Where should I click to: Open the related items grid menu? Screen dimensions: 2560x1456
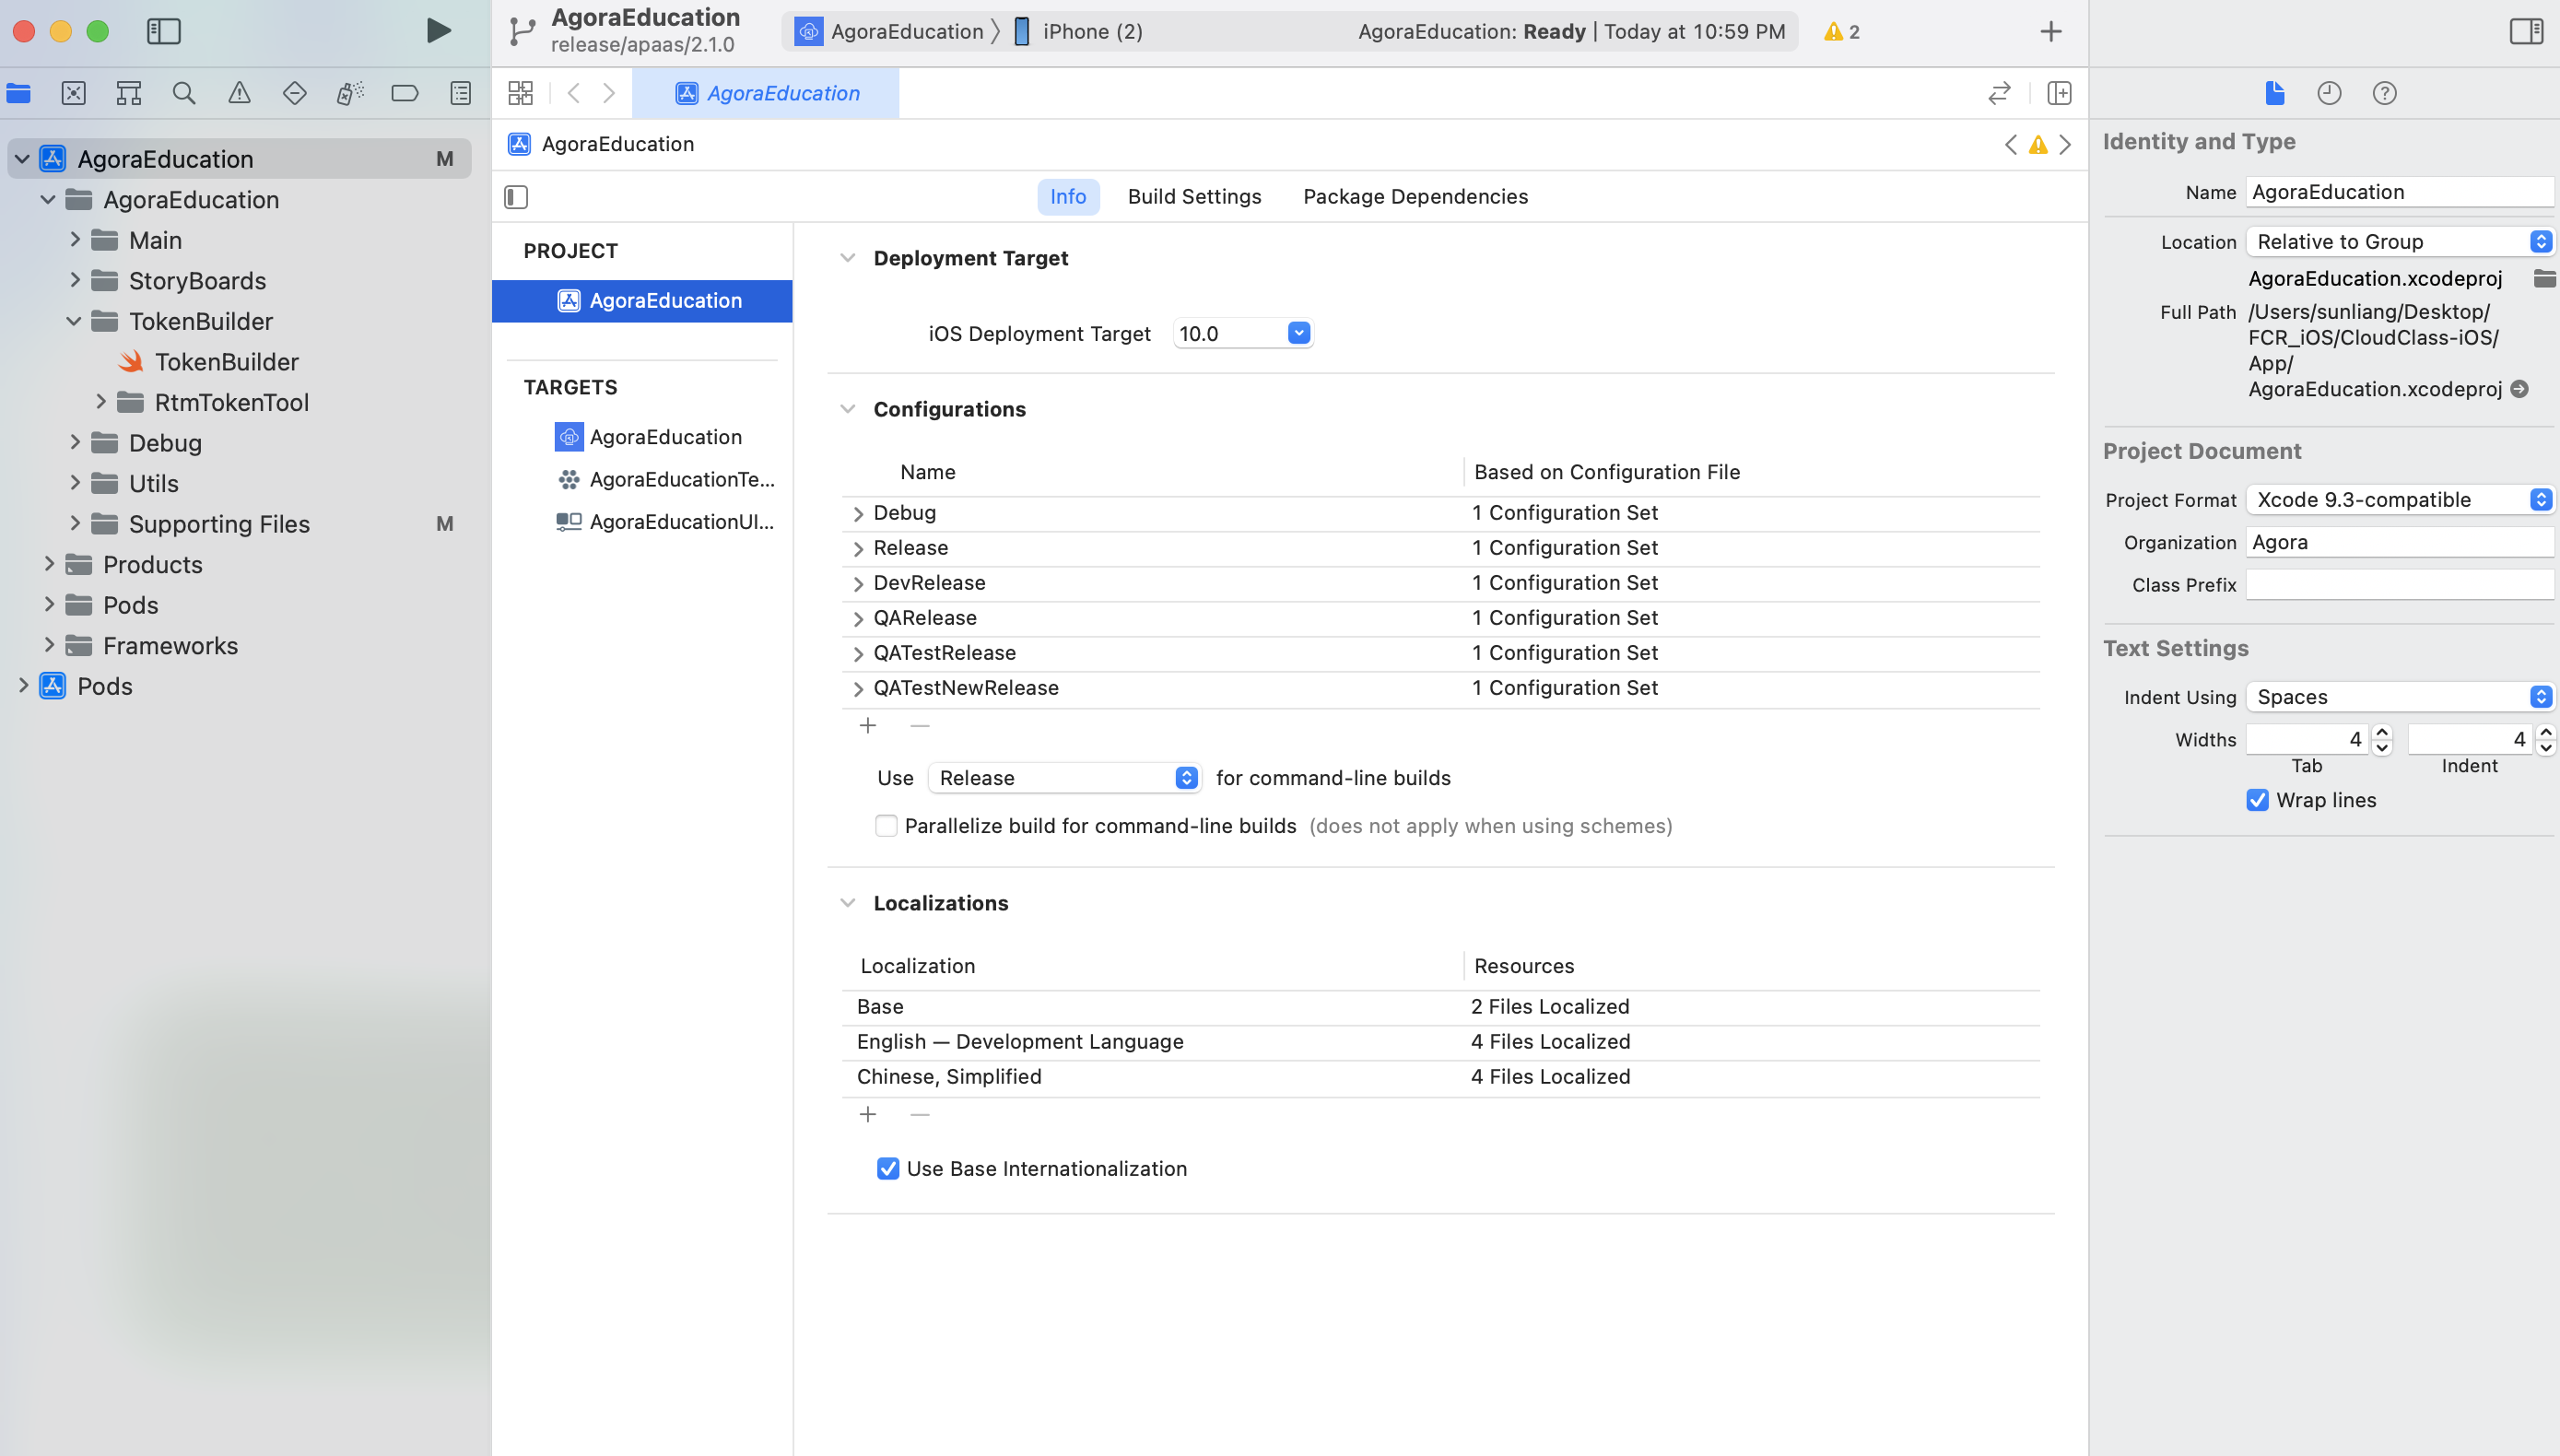[520, 93]
